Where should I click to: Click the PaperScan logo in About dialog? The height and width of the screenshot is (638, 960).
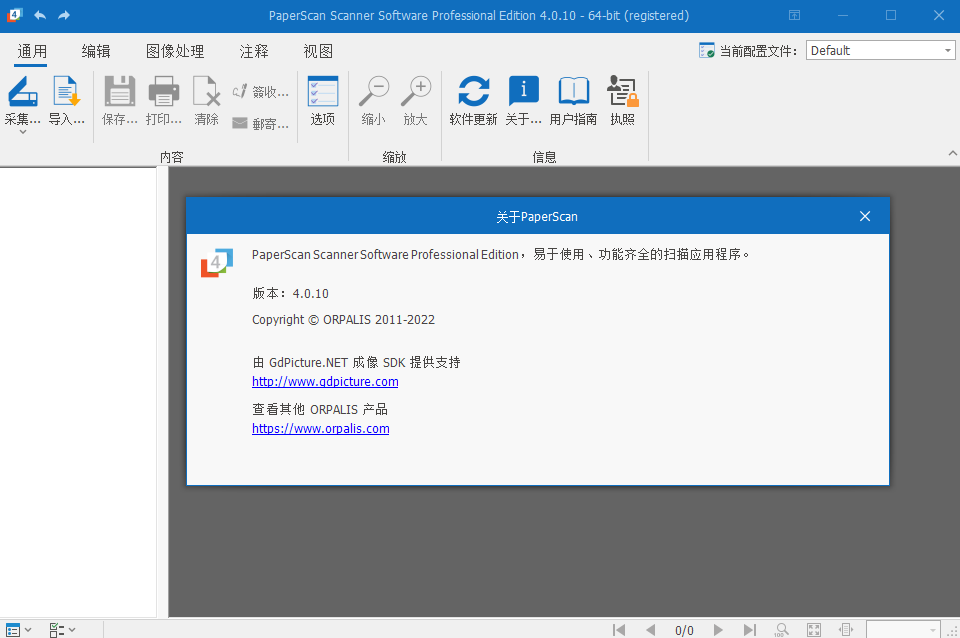[x=217, y=263]
